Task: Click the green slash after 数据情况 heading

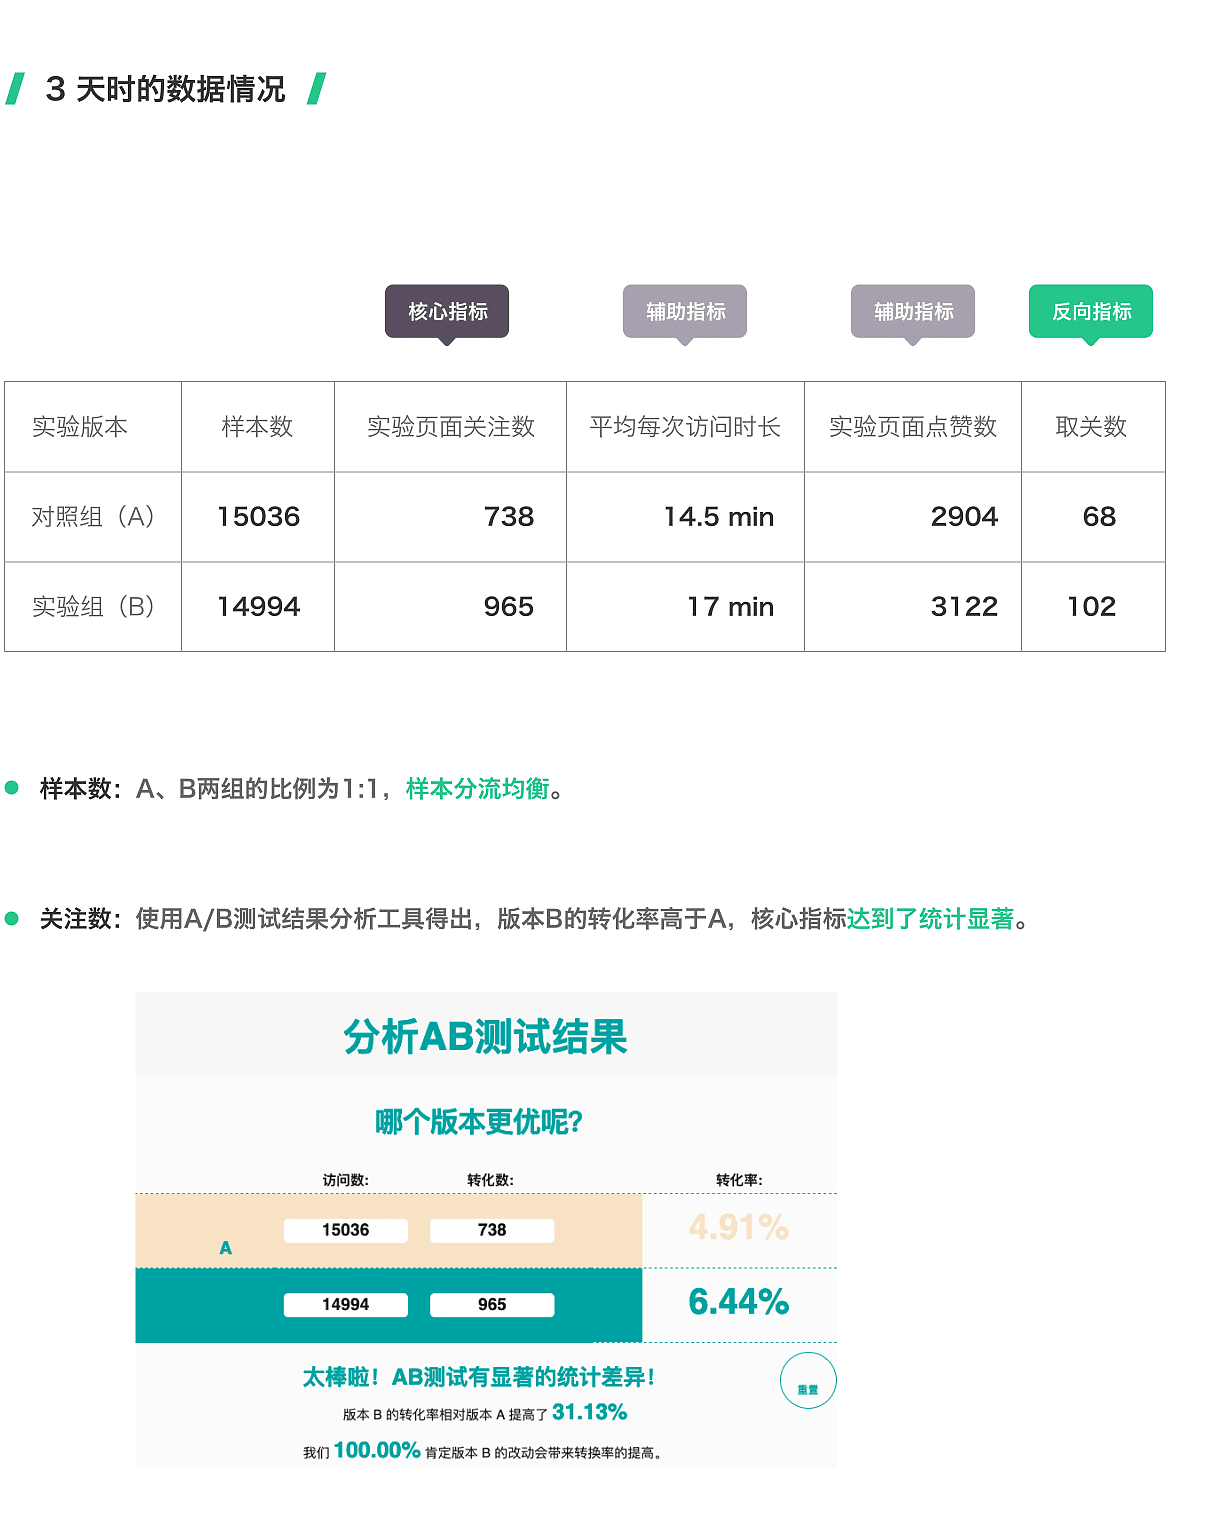Action: point(316,88)
